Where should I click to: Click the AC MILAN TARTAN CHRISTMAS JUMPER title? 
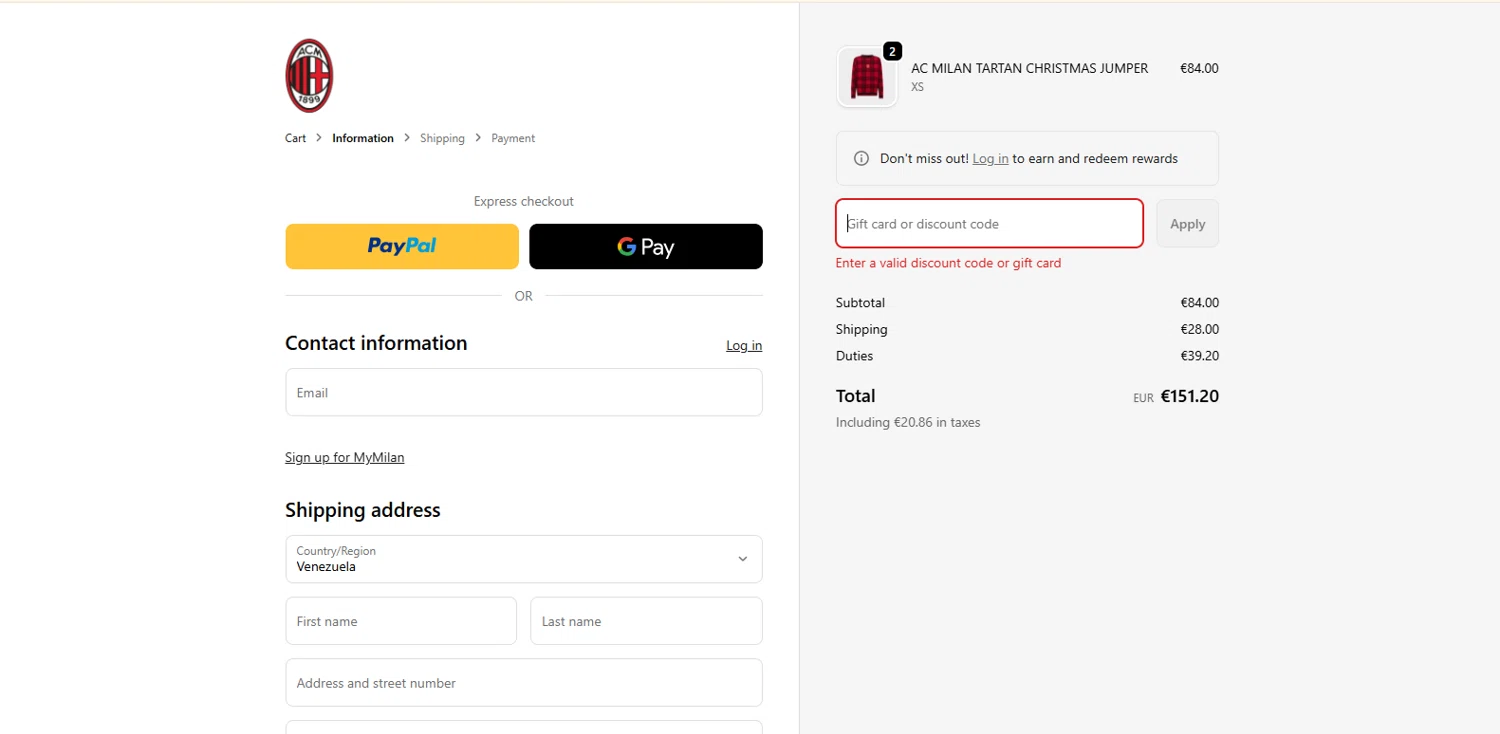coord(1029,68)
